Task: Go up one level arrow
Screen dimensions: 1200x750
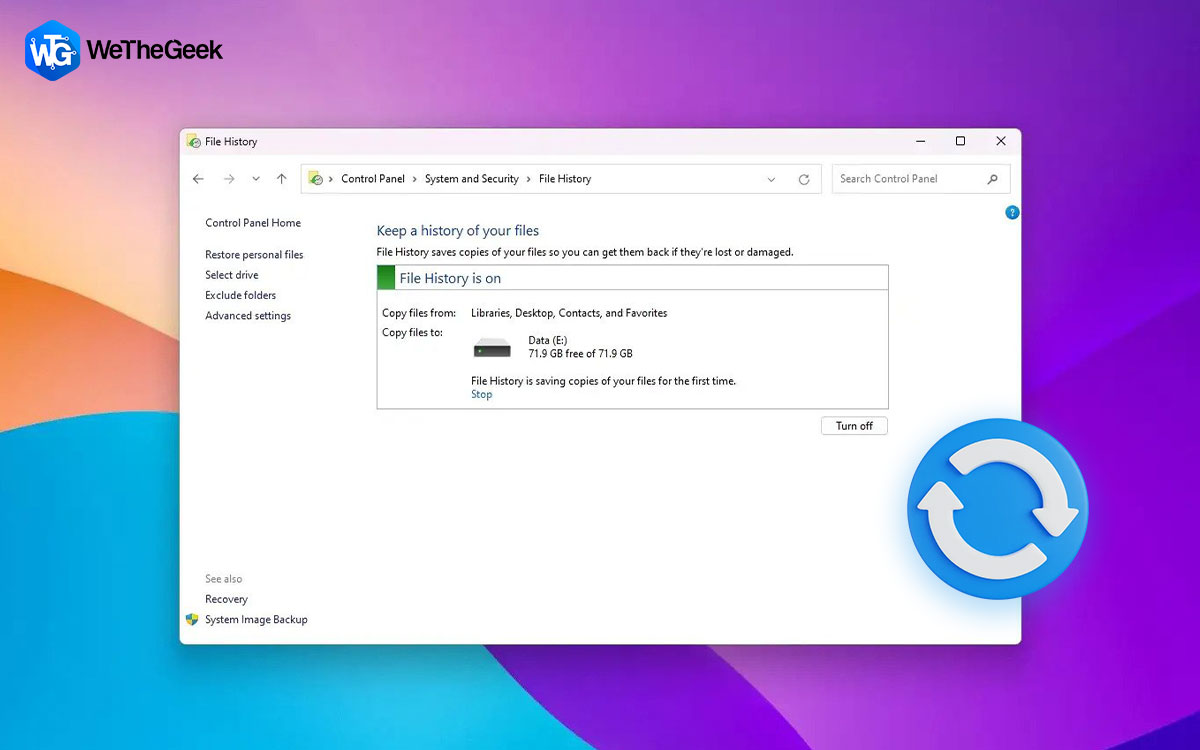Action: [x=282, y=179]
